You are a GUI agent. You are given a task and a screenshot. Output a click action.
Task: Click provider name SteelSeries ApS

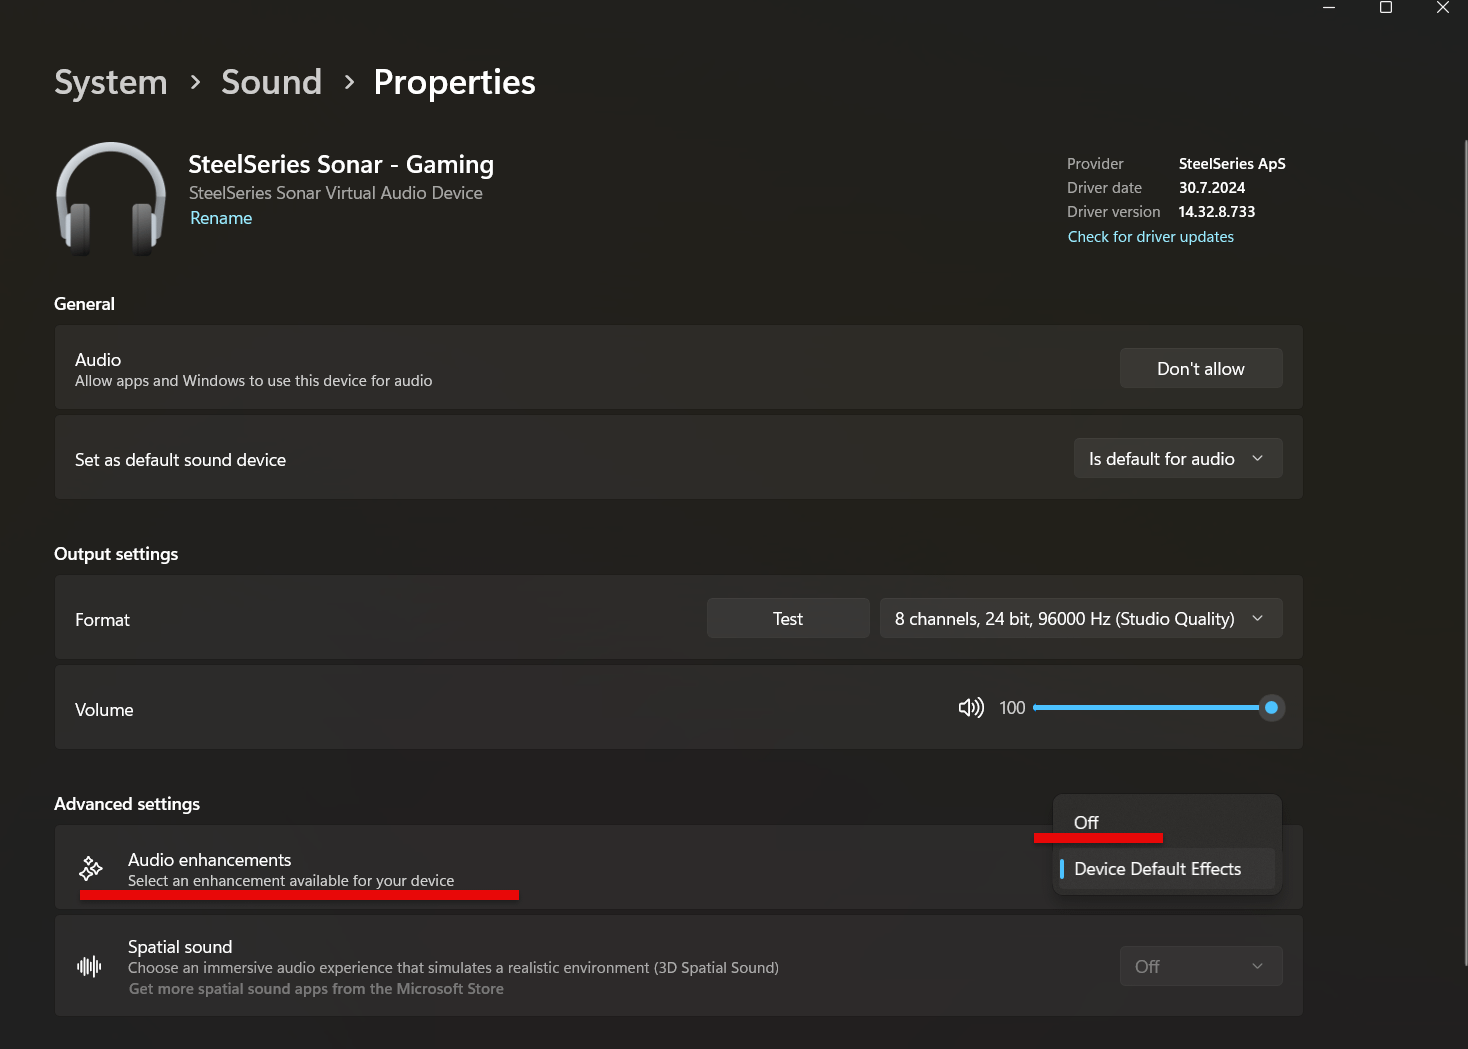pyautogui.click(x=1232, y=164)
